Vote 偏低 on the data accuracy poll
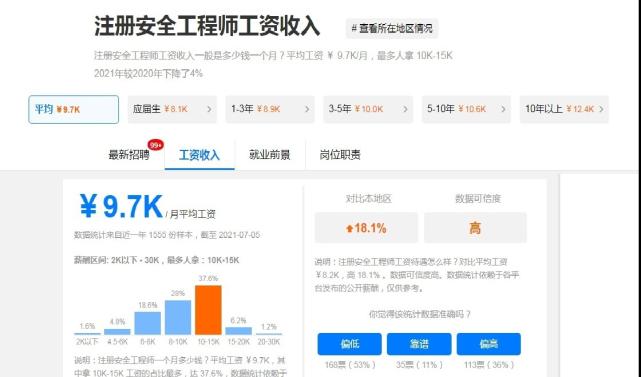Image resolution: width=641 pixels, height=377 pixels. (x=350, y=344)
